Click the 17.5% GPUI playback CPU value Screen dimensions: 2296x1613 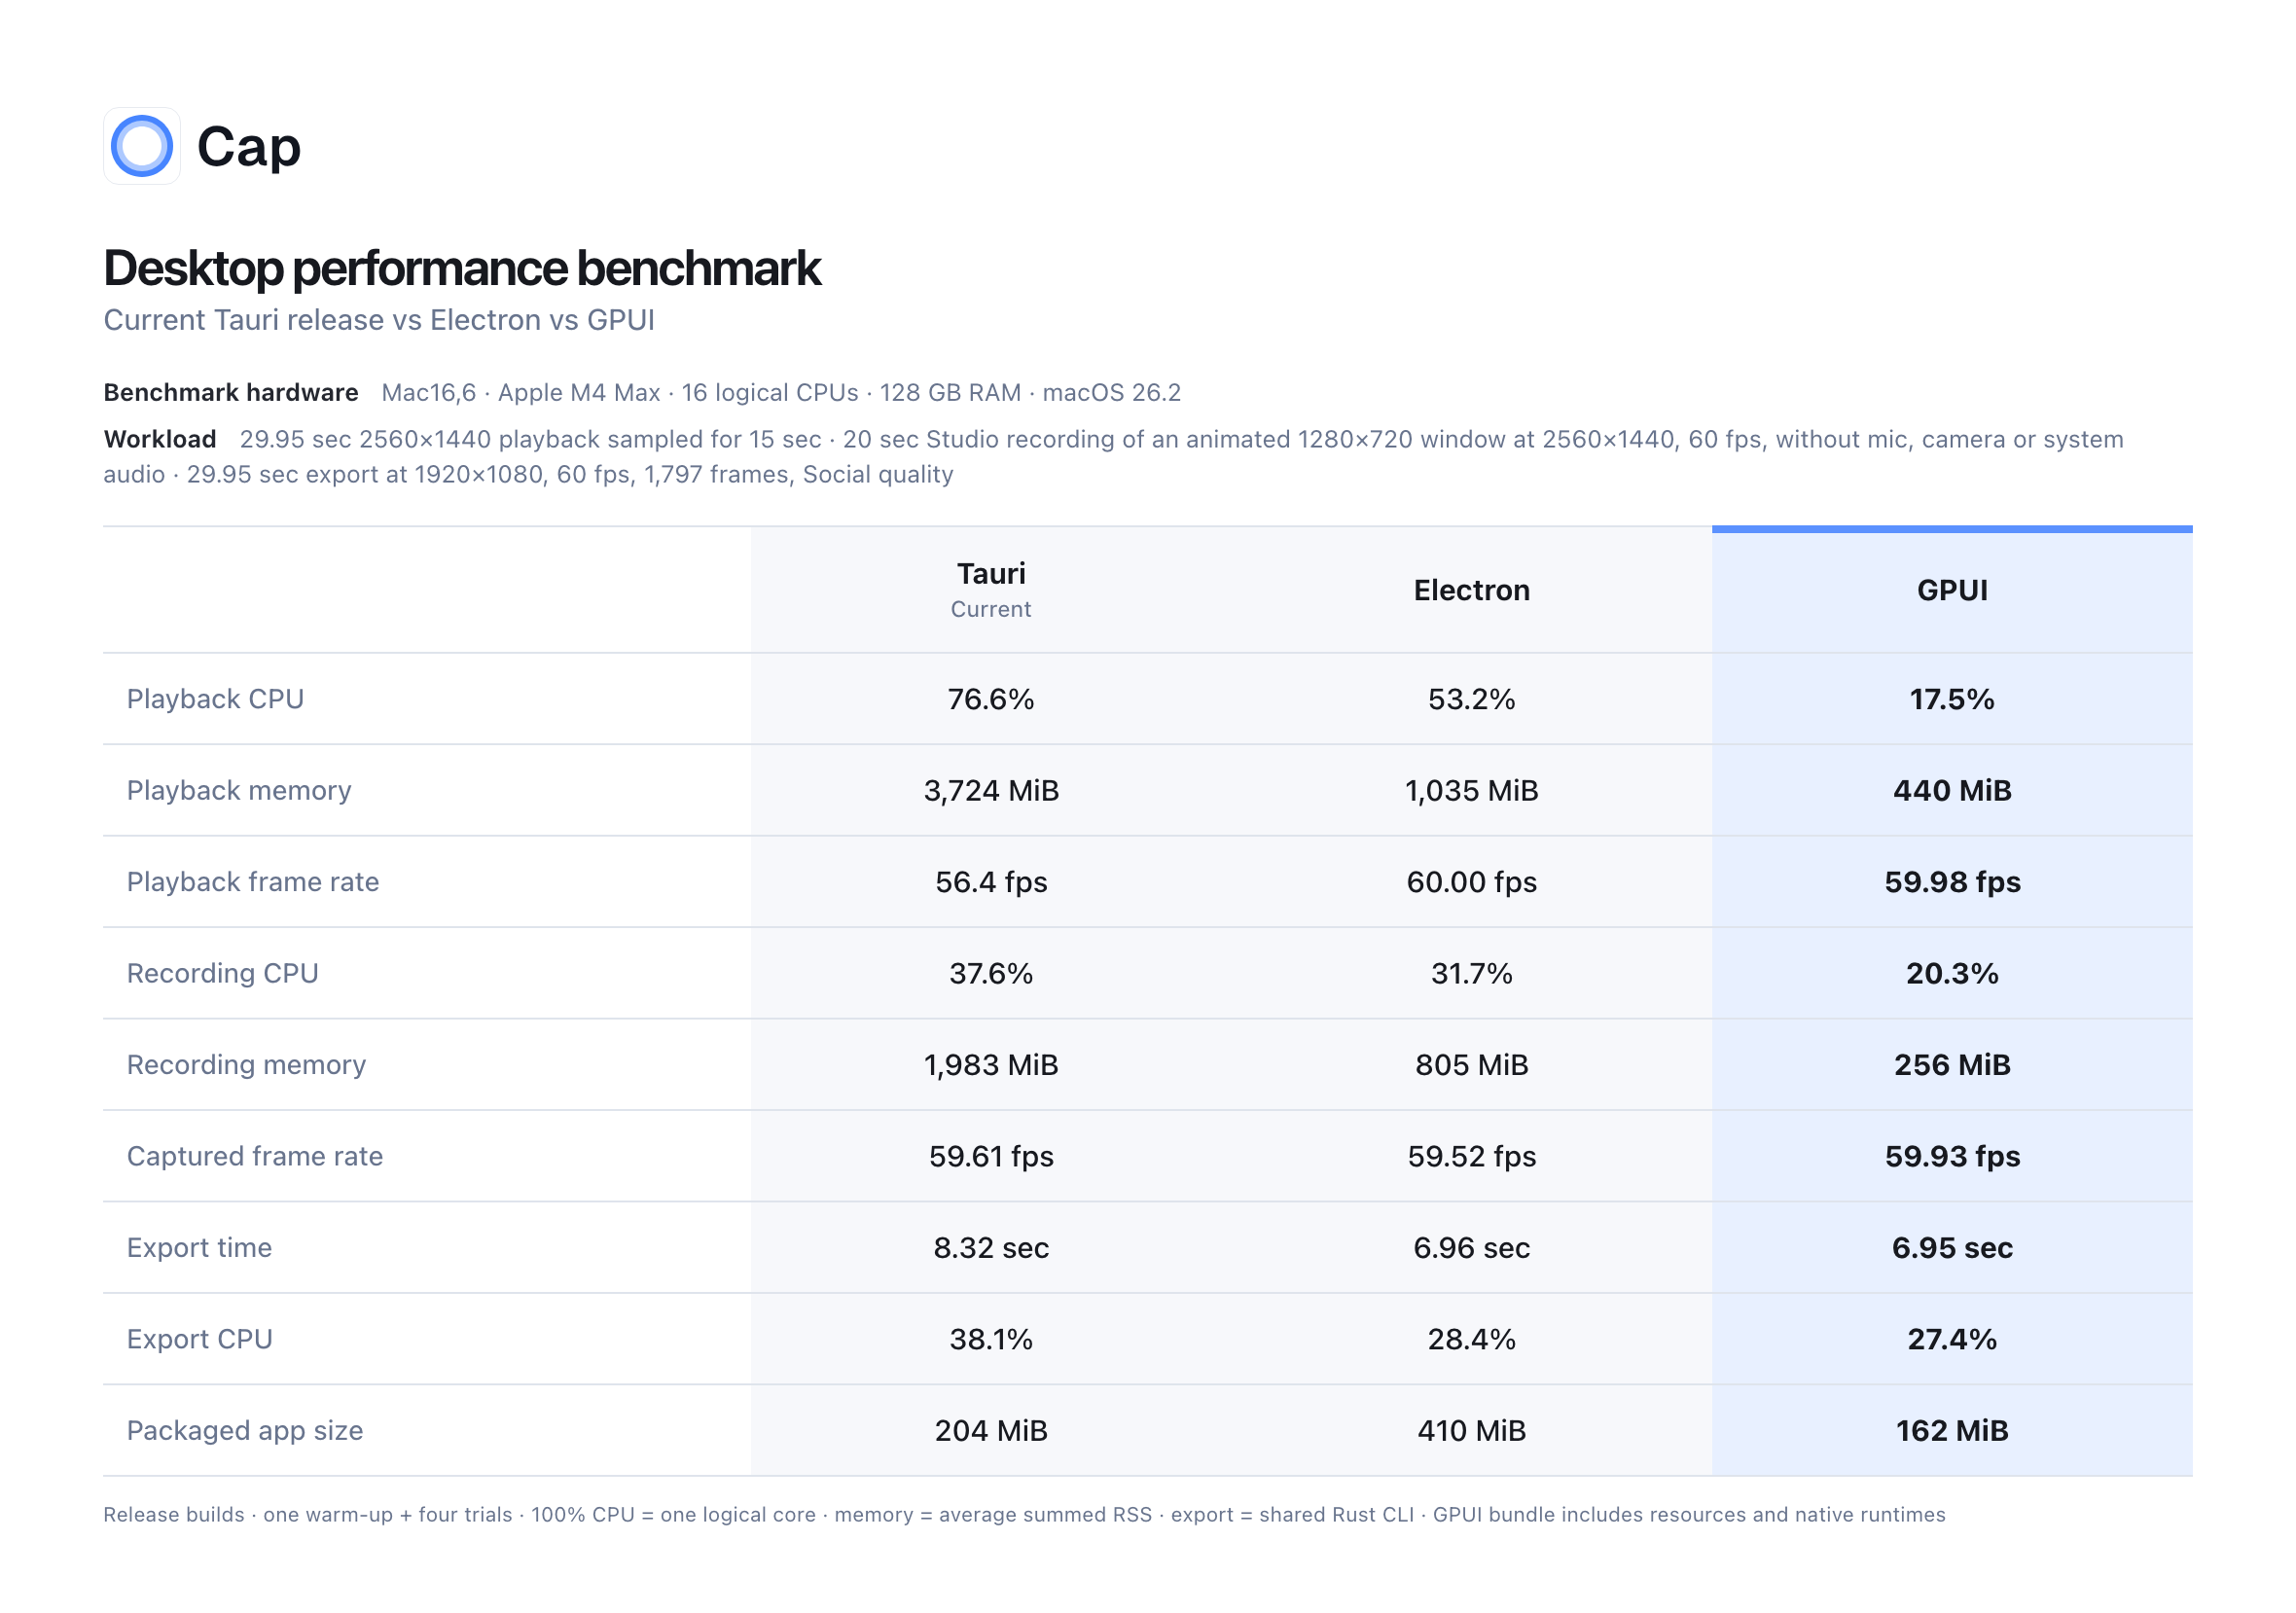click(1952, 699)
